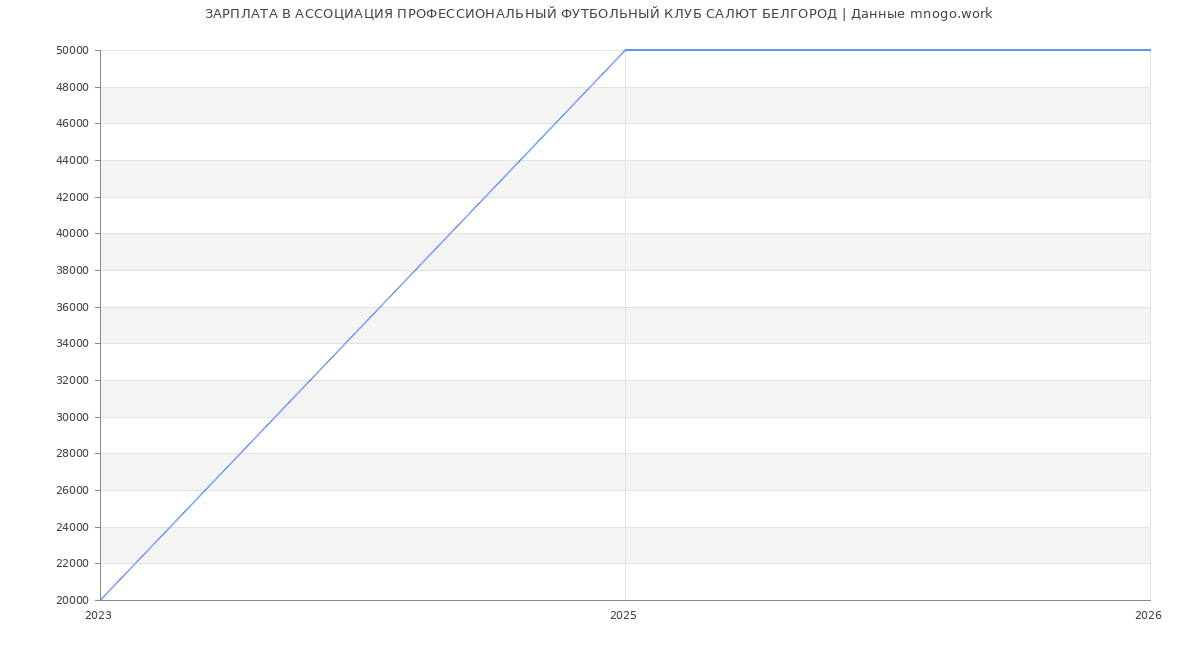Image resolution: width=1200 pixels, height=650 pixels.
Task: Click the line's end point at 2026
Action: [x=1150, y=50]
